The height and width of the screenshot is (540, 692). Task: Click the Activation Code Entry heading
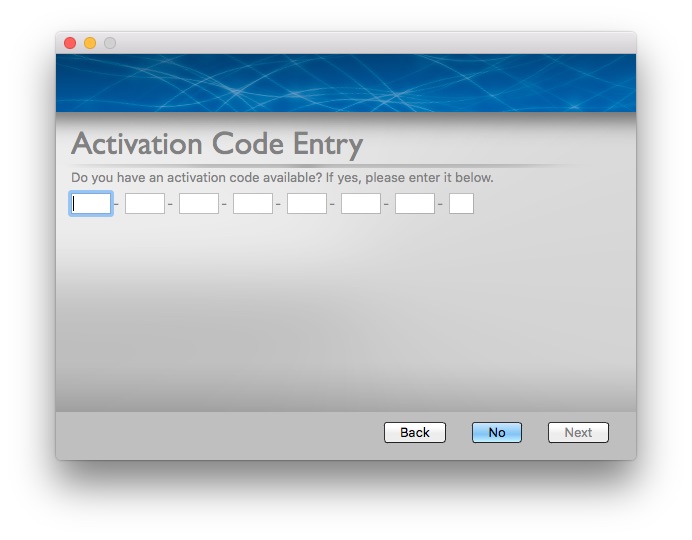point(217,144)
